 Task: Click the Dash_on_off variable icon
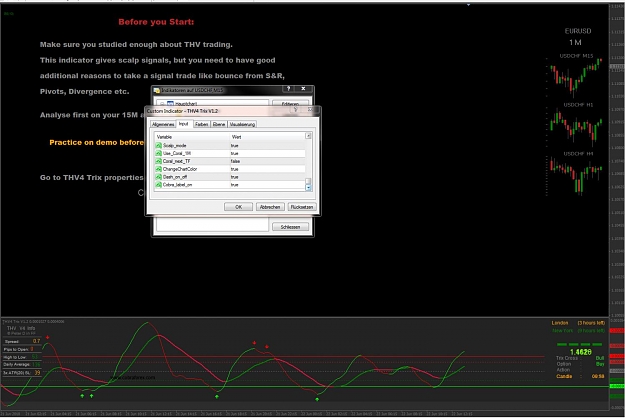[158, 177]
